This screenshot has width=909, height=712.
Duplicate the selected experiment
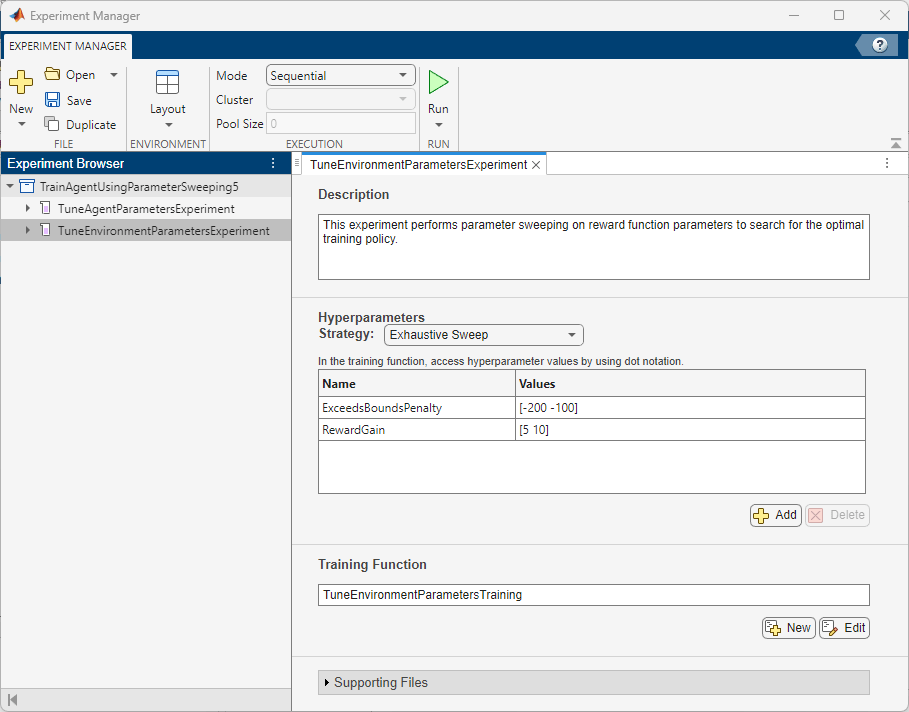(53, 125)
